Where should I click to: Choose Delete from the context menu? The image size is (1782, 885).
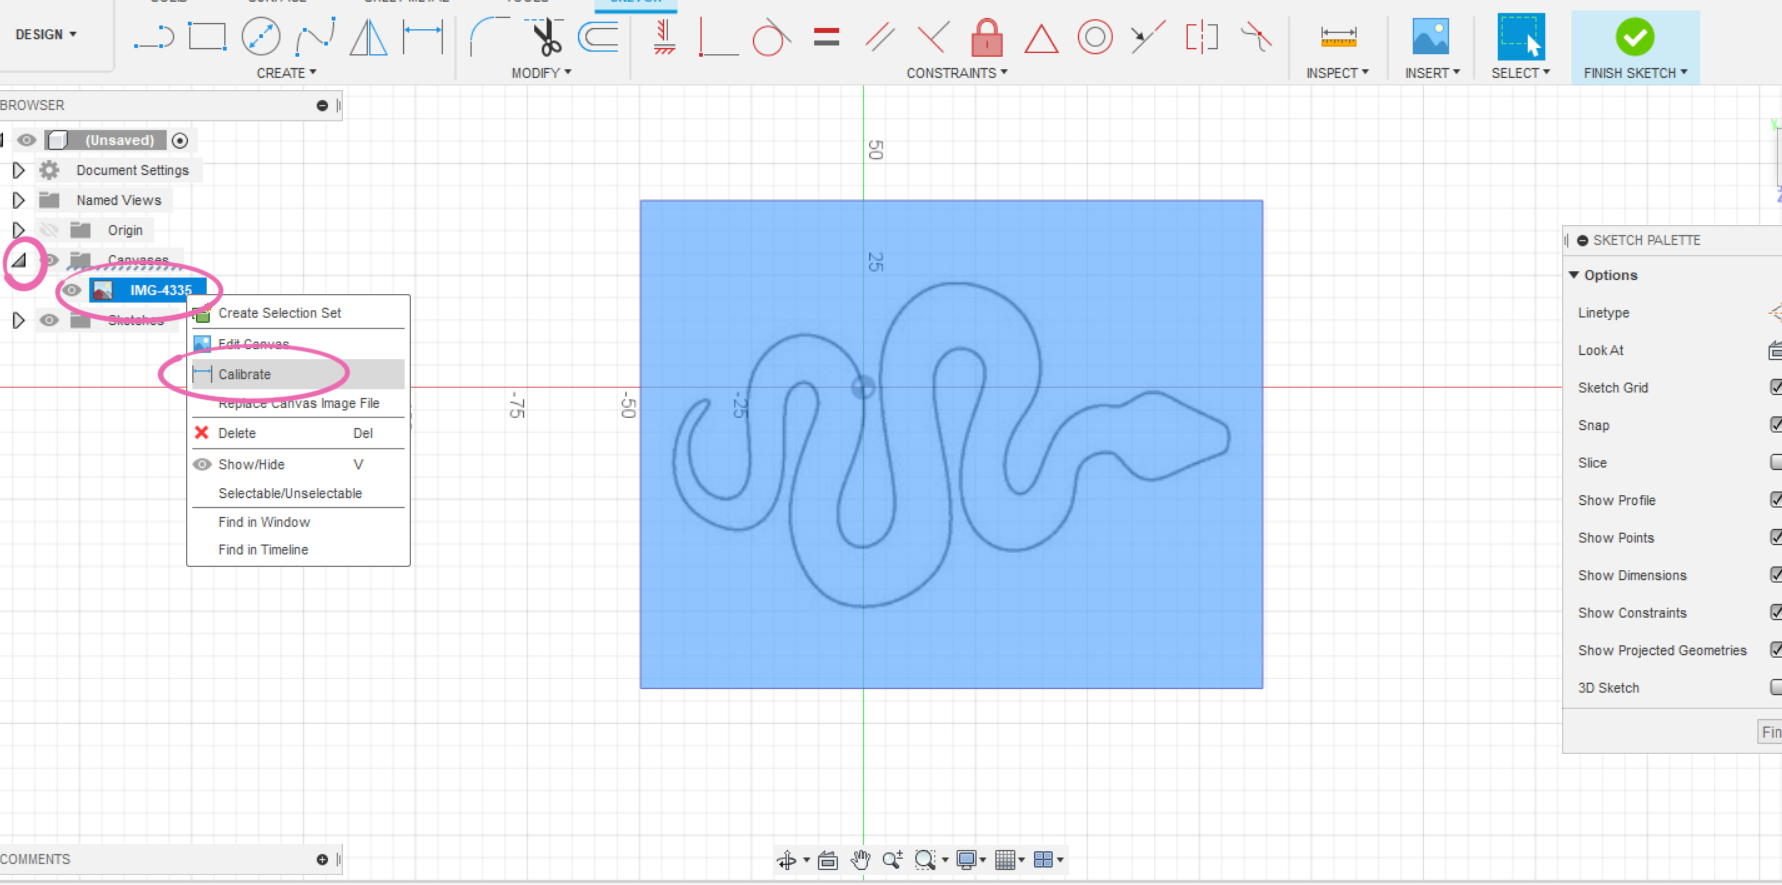tap(298, 433)
